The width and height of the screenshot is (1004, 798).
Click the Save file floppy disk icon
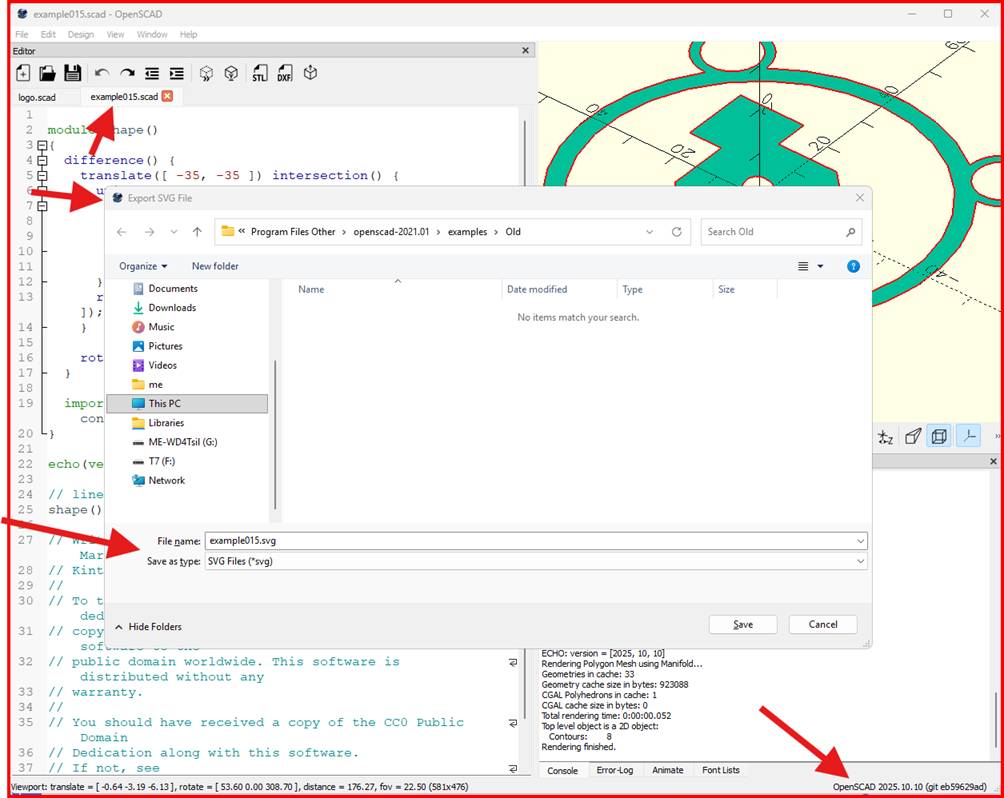pos(72,73)
